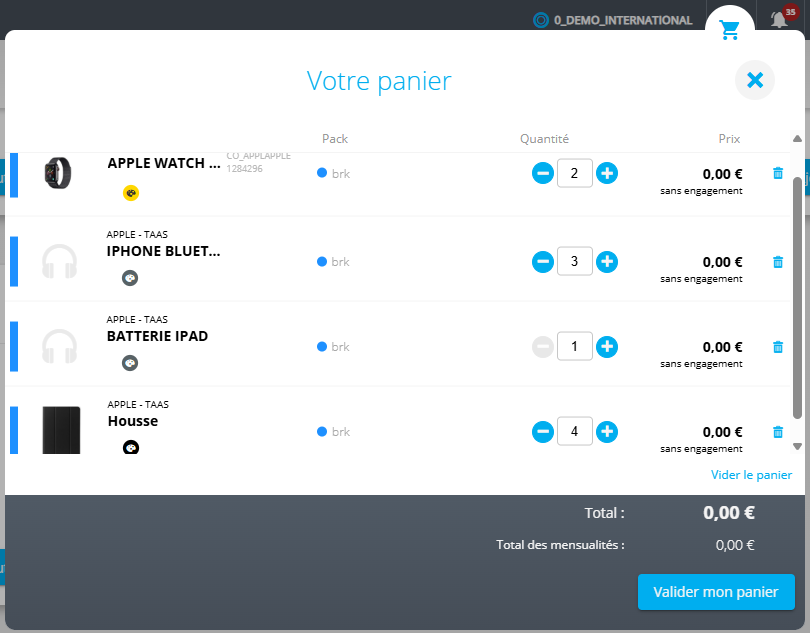Screen dimensions: 810x633
Task: Edit the Batterie iPad quantity field
Action: [574, 346]
